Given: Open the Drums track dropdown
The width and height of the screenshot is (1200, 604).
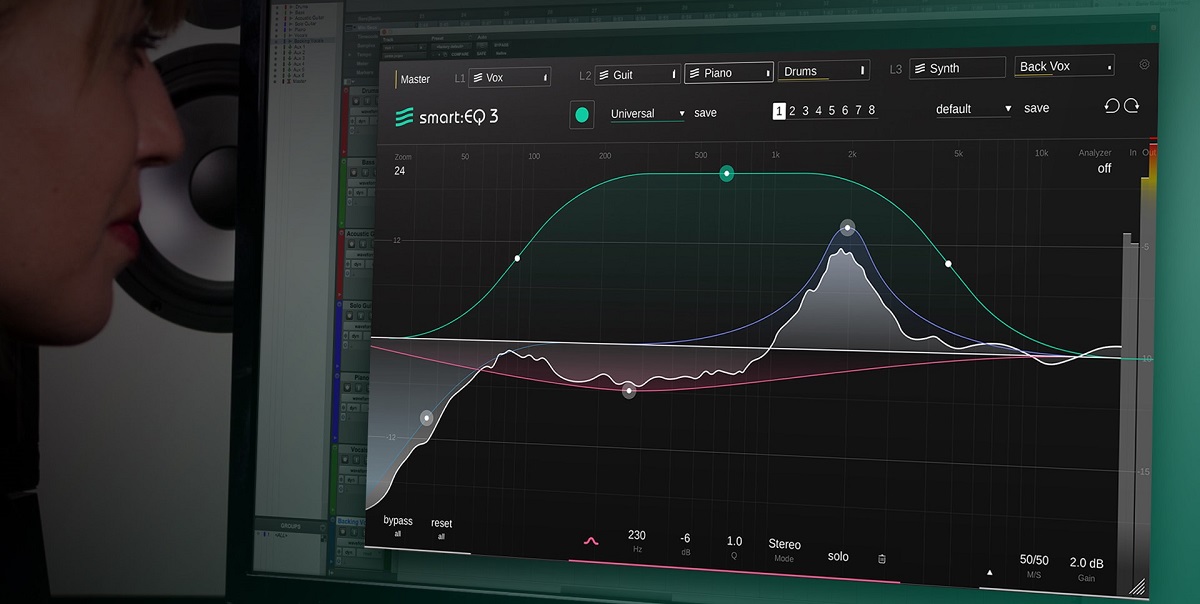Looking at the screenshot, I should (824, 71).
